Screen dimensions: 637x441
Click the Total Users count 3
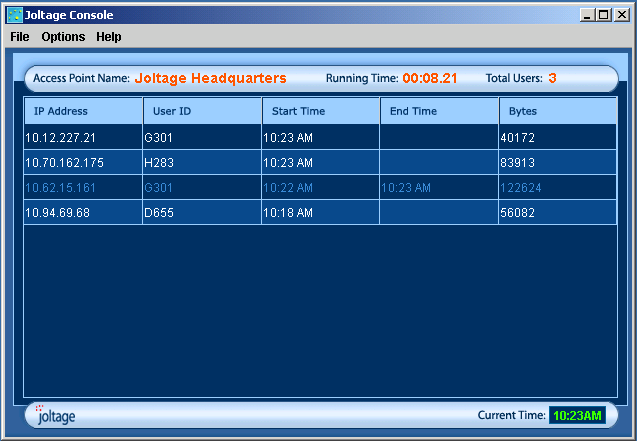click(552, 78)
